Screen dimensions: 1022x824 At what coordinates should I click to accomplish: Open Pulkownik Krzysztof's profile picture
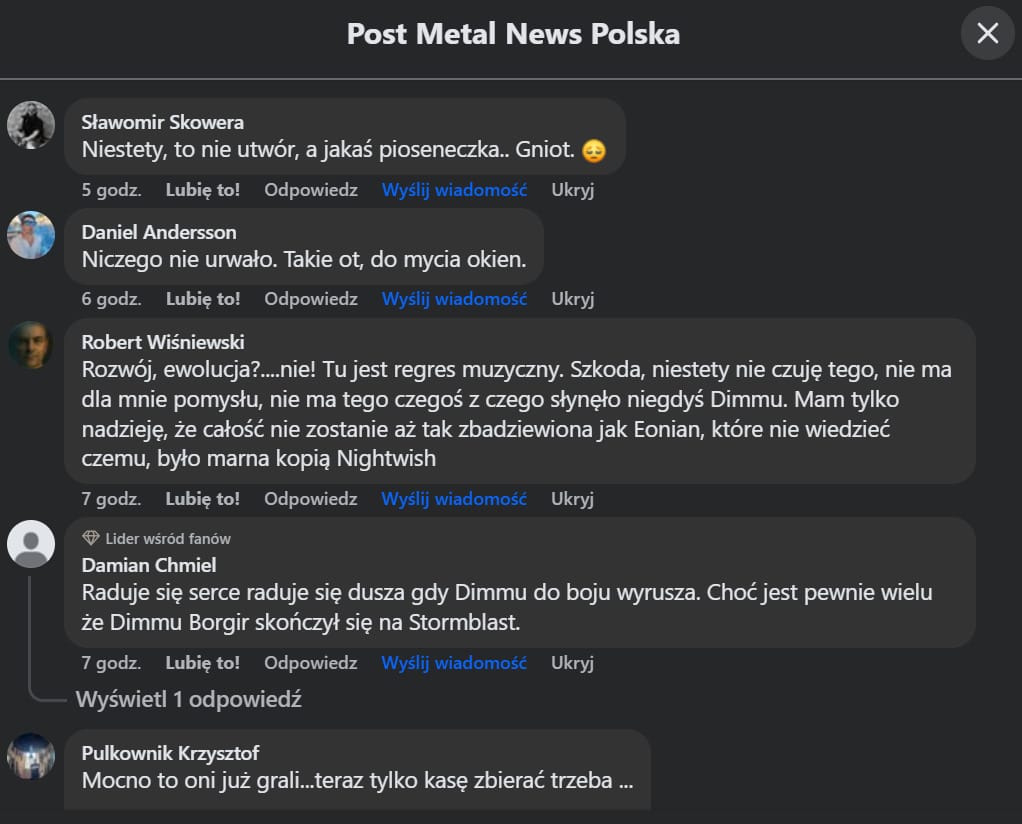[31, 756]
